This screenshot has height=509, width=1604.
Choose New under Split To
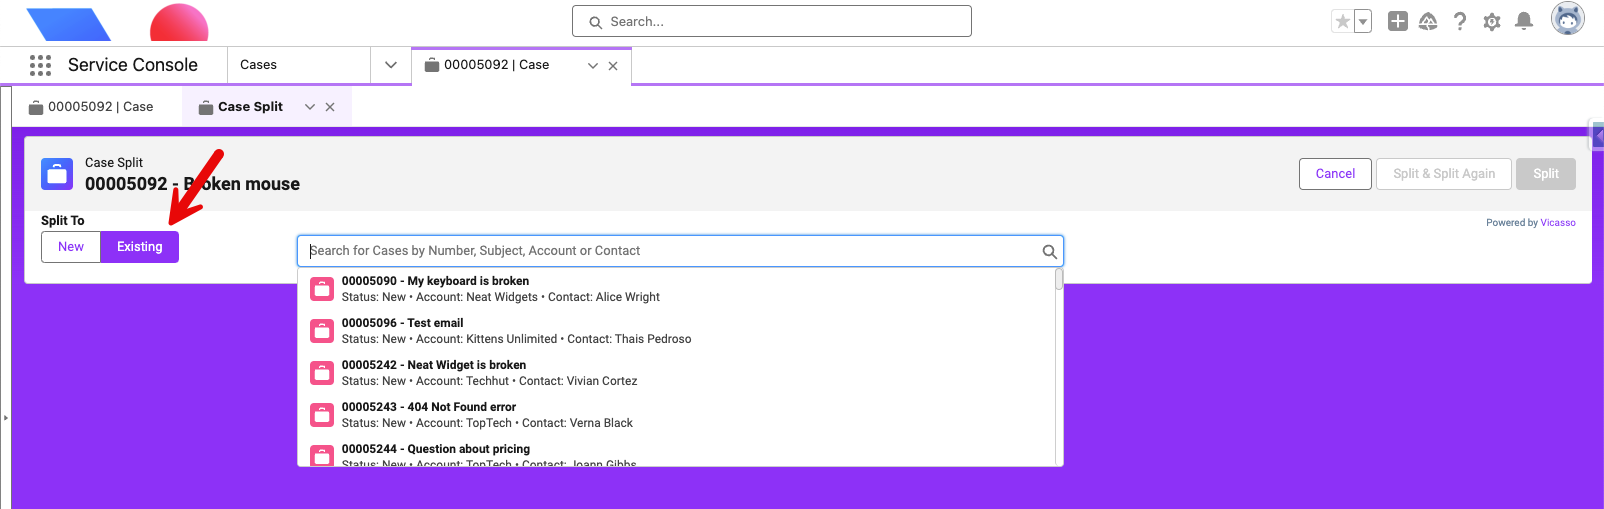coord(71,247)
